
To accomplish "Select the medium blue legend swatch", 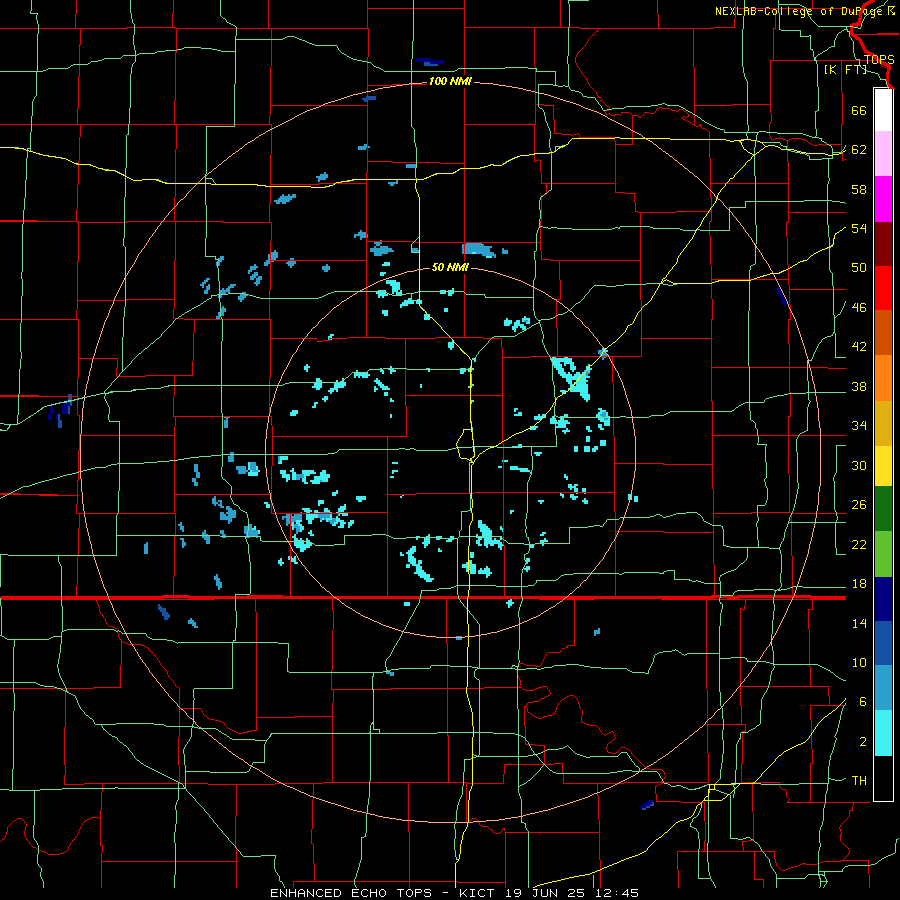I will (883, 643).
